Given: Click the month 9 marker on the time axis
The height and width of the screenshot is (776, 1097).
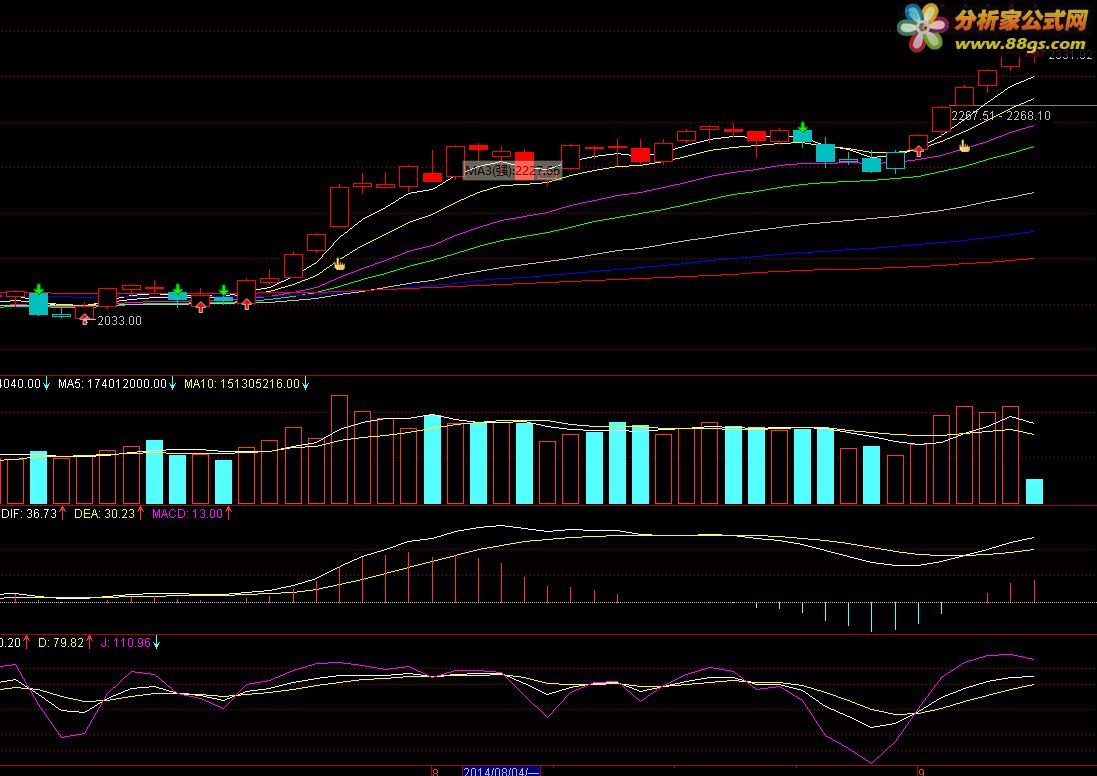Looking at the screenshot, I should click(x=921, y=772).
